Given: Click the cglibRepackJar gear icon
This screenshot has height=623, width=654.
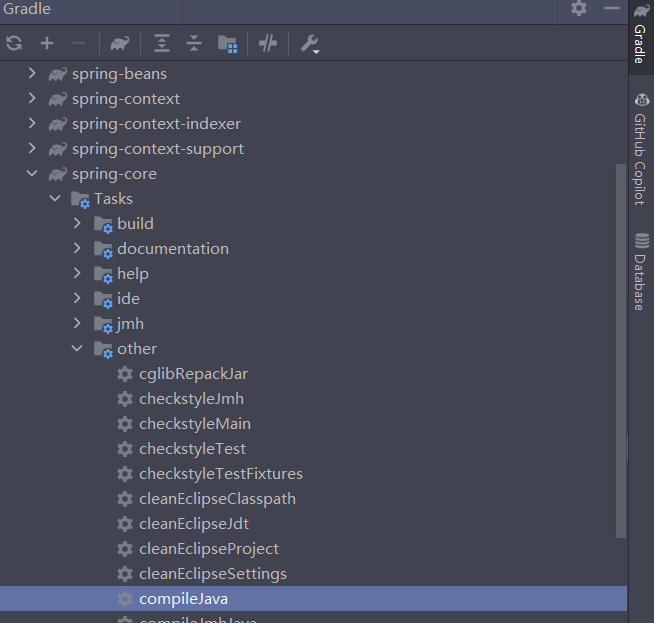Looking at the screenshot, I should click(x=125, y=374).
